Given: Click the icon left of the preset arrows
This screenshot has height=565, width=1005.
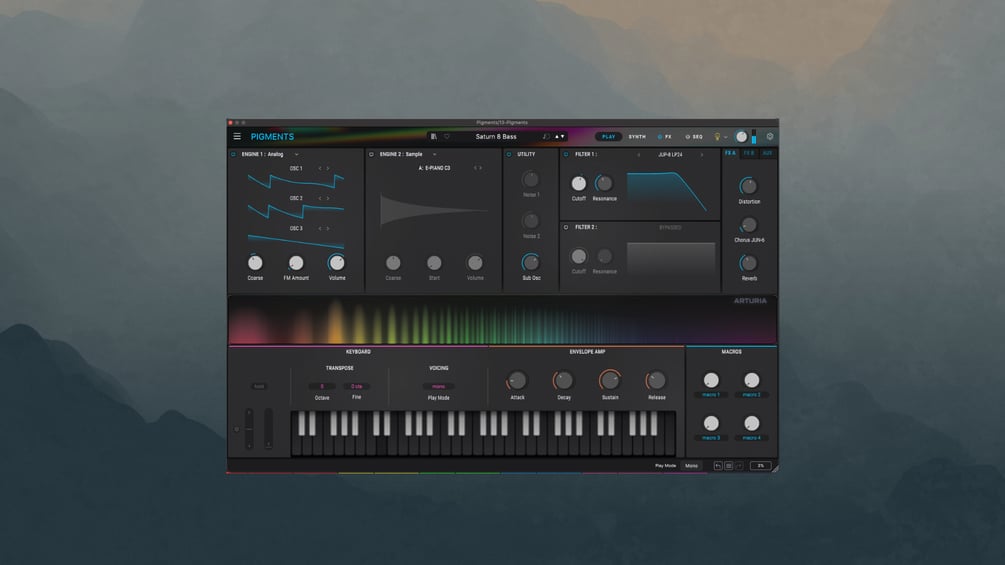Looking at the screenshot, I should (x=546, y=136).
